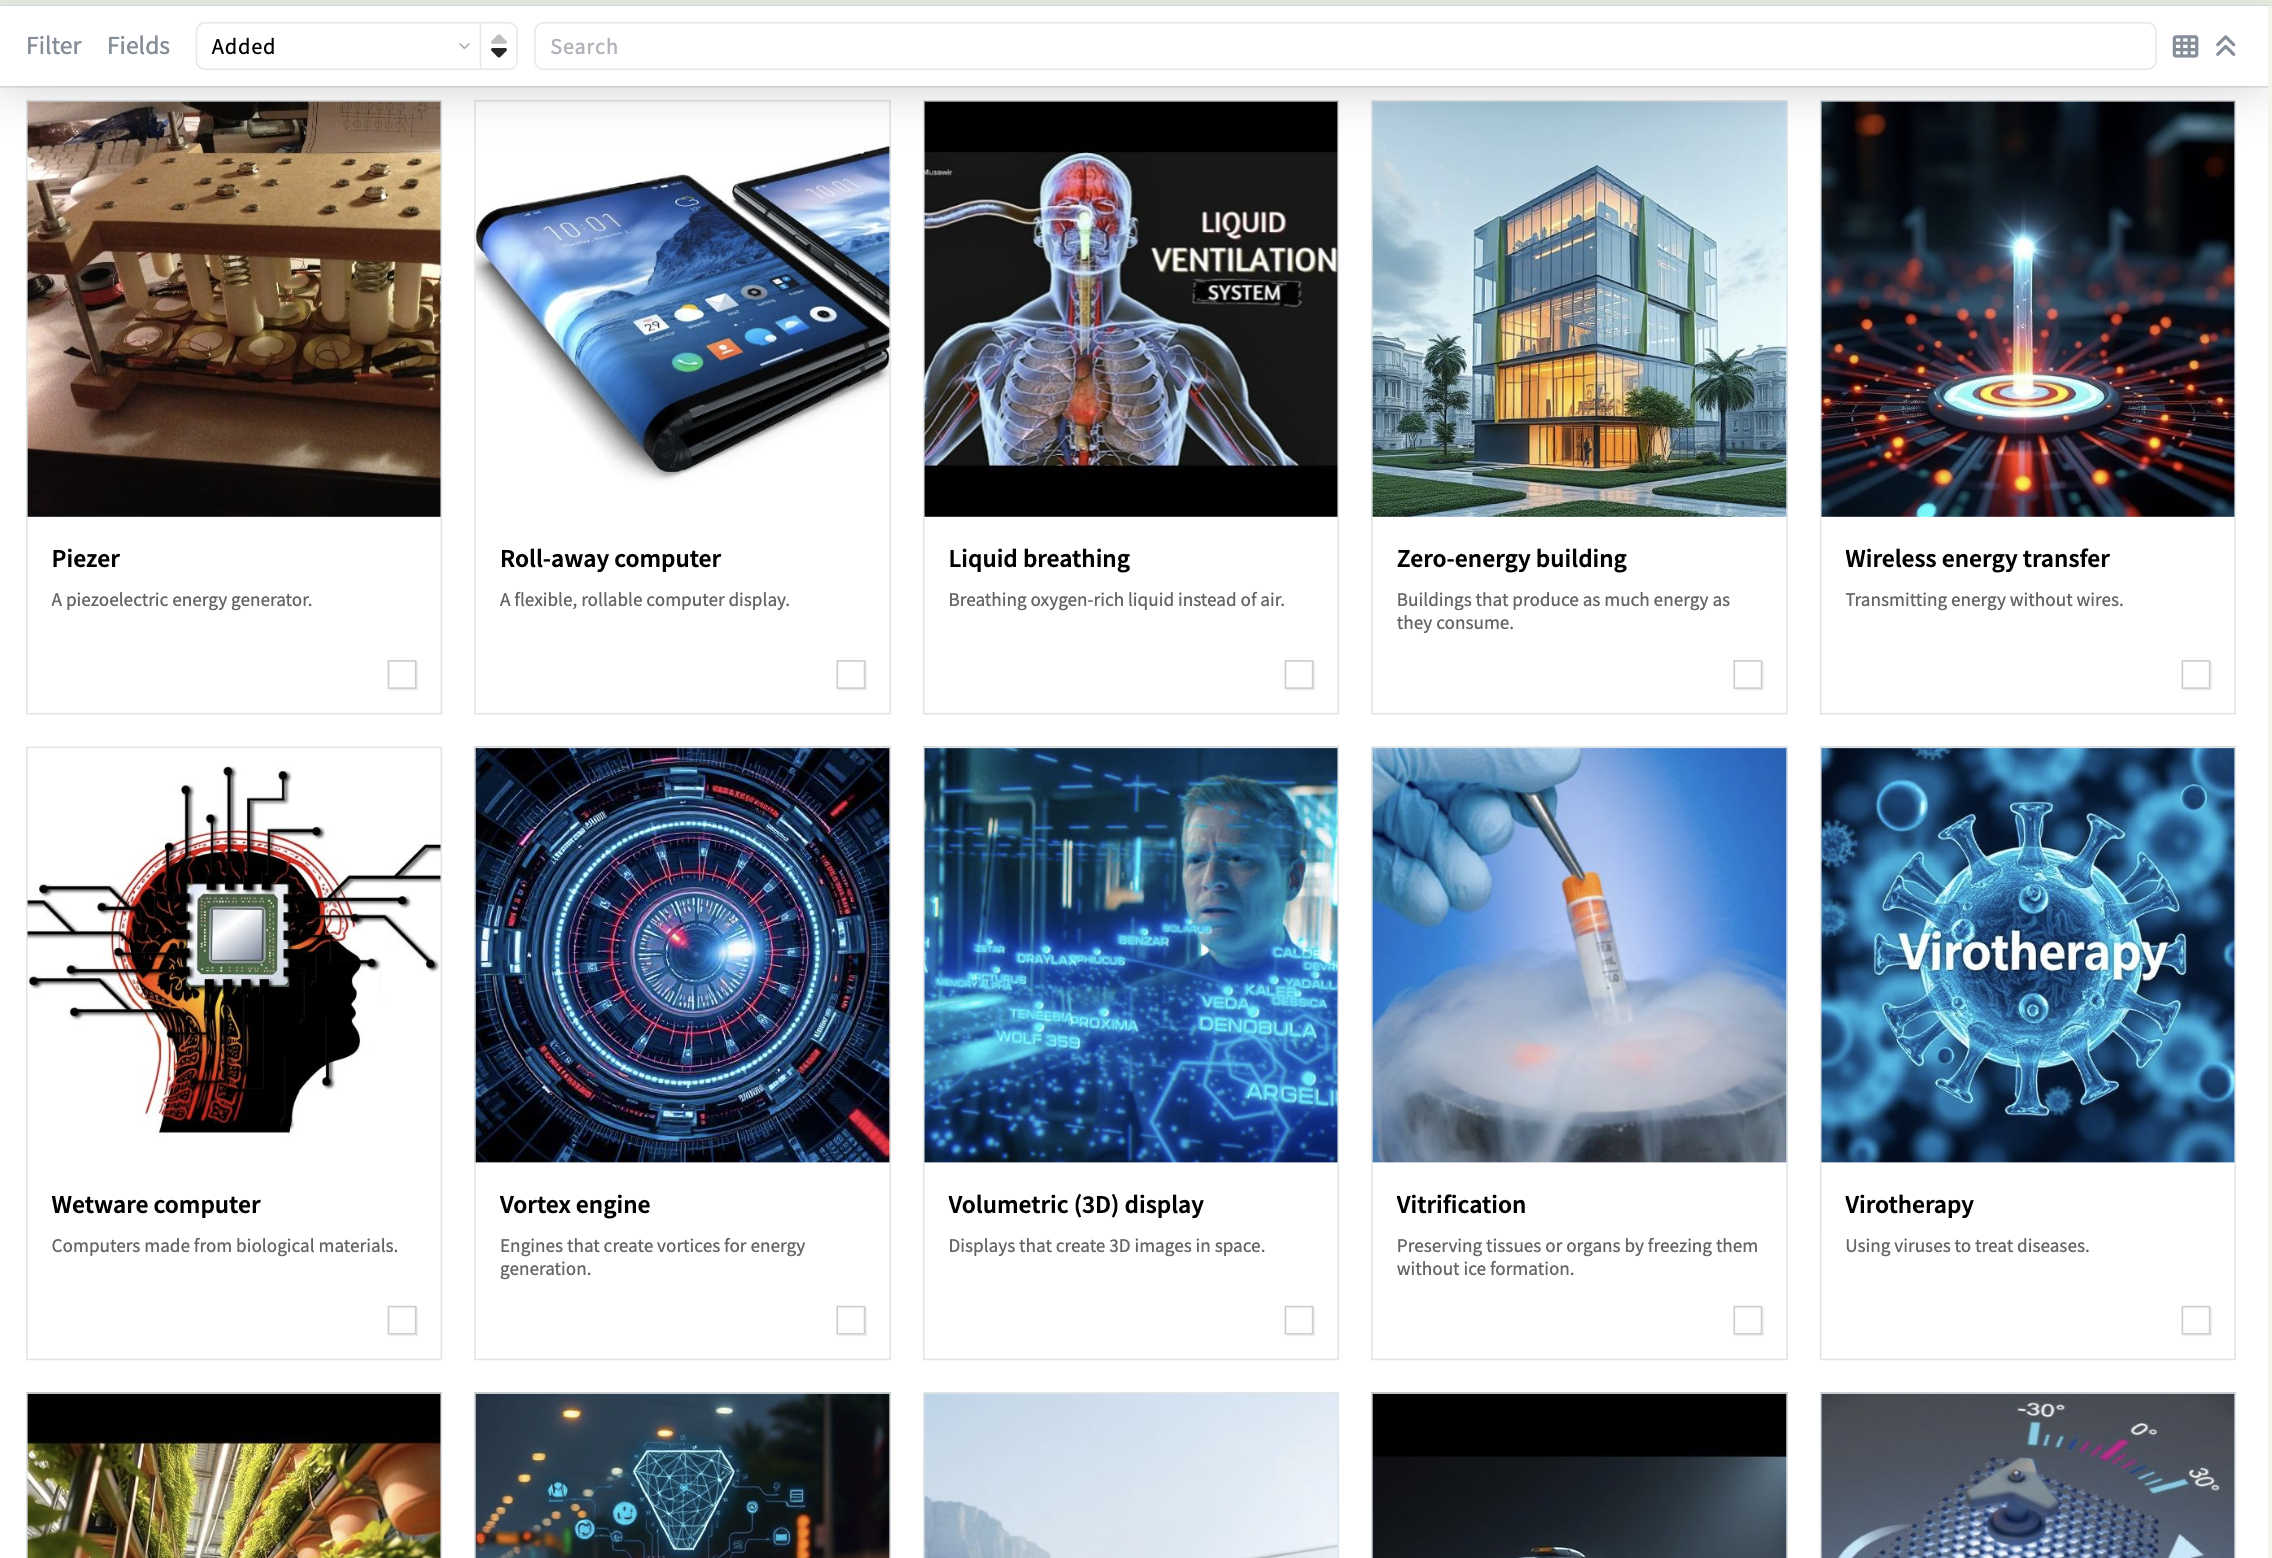
Task: Select the Zero-energy building checkbox
Action: [1748, 674]
